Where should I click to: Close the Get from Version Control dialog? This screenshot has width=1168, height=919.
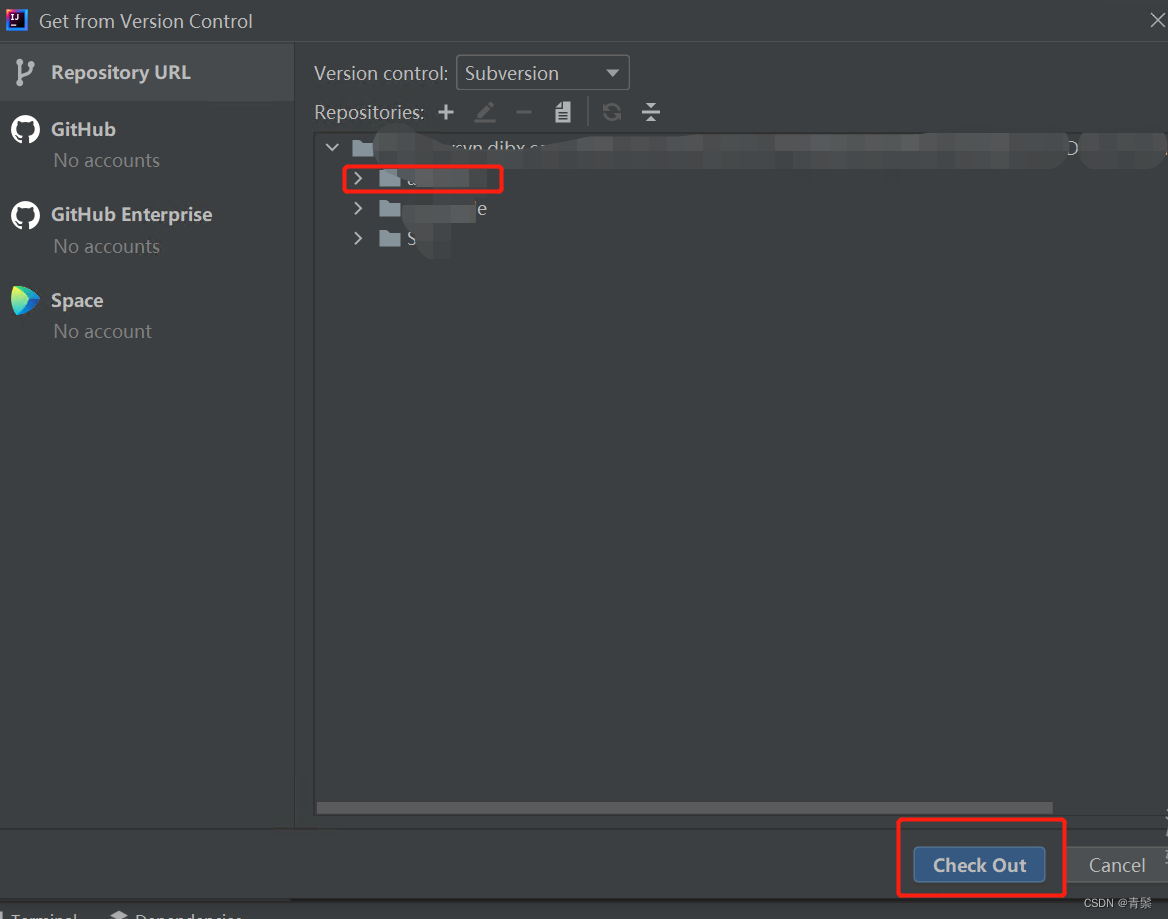[1157, 20]
